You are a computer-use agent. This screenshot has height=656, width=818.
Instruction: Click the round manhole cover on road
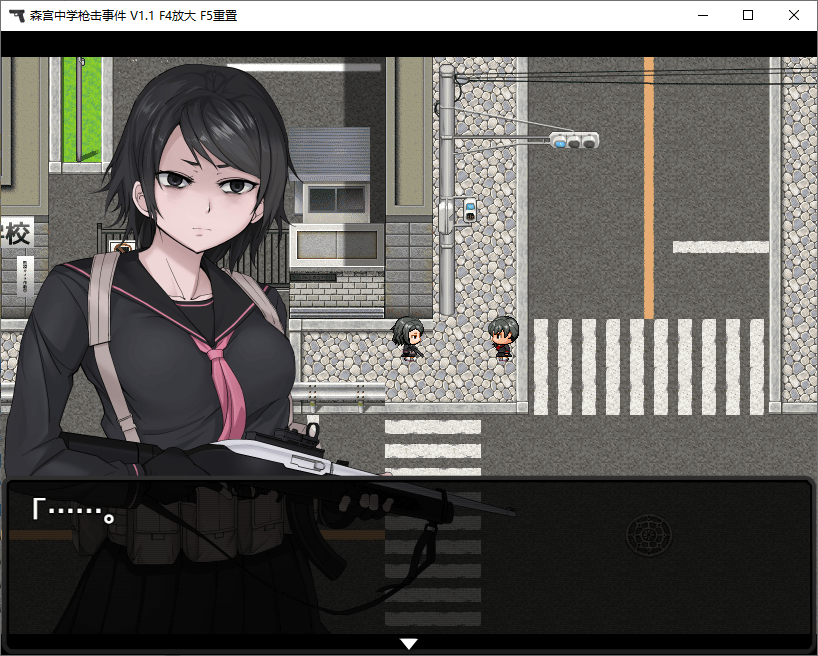pos(647,534)
